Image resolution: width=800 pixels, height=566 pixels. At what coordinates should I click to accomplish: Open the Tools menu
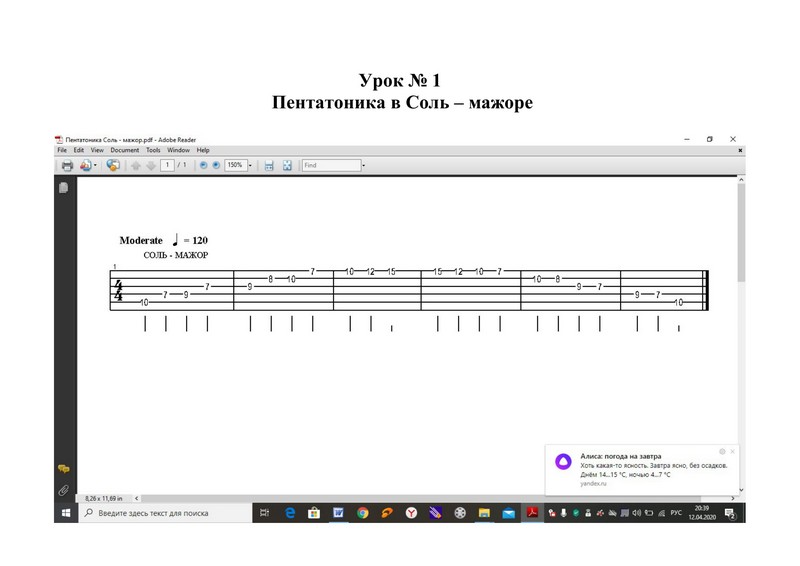(153, 150)
